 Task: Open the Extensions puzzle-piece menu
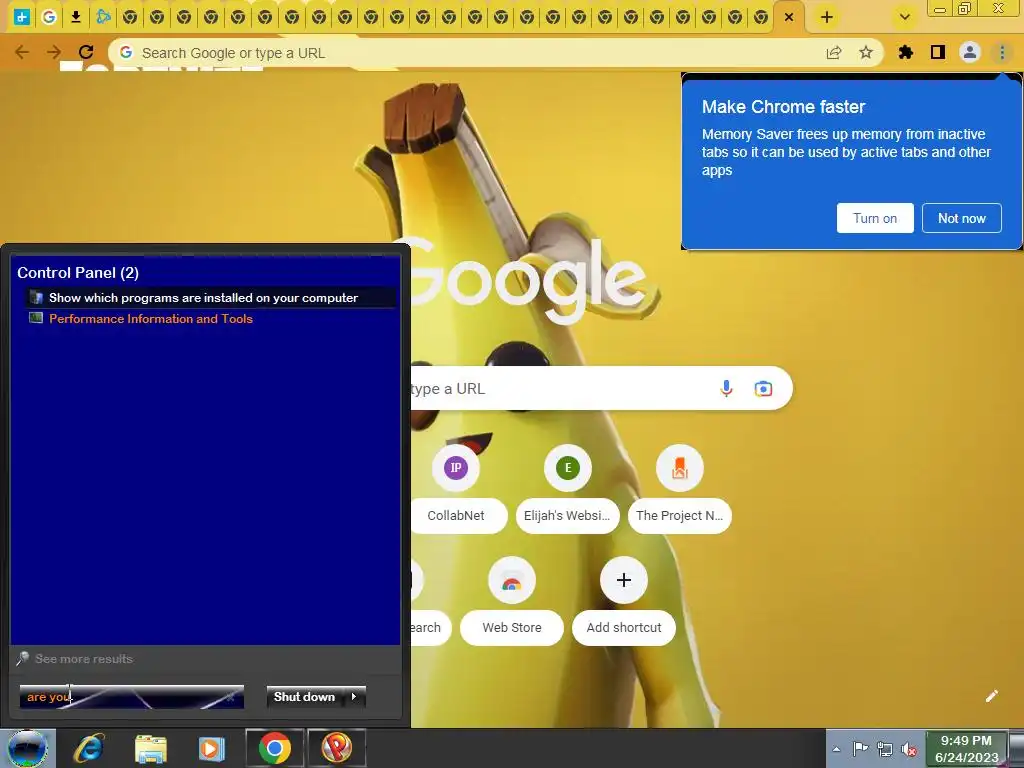coord(906,53)
